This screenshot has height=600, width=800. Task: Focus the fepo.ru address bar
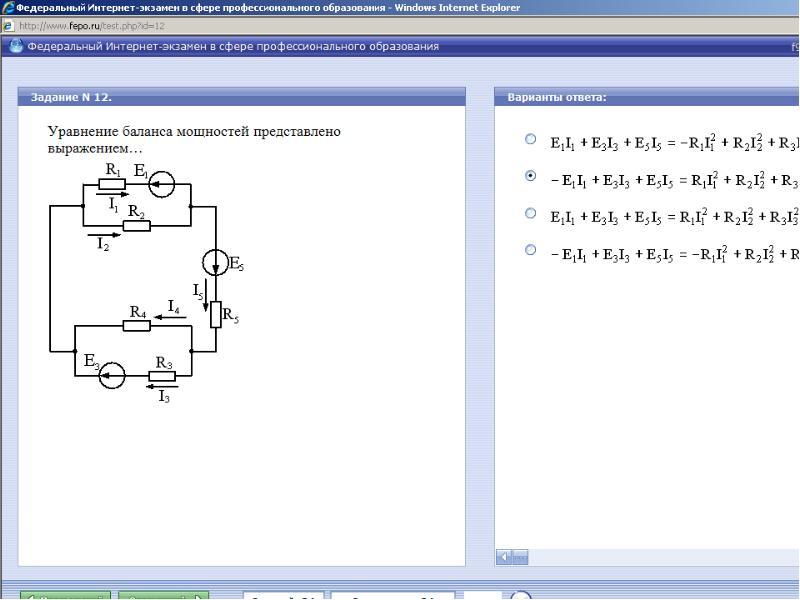point(406,26)
